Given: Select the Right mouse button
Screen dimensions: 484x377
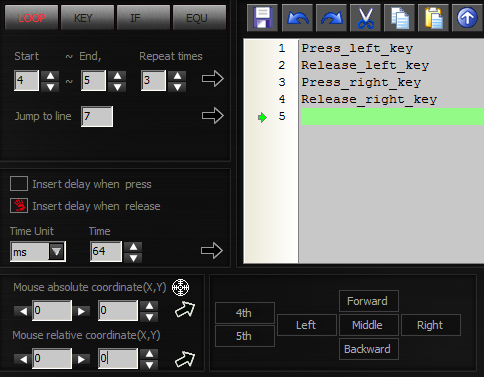Looking at the screenshot, I should [431, 325].
